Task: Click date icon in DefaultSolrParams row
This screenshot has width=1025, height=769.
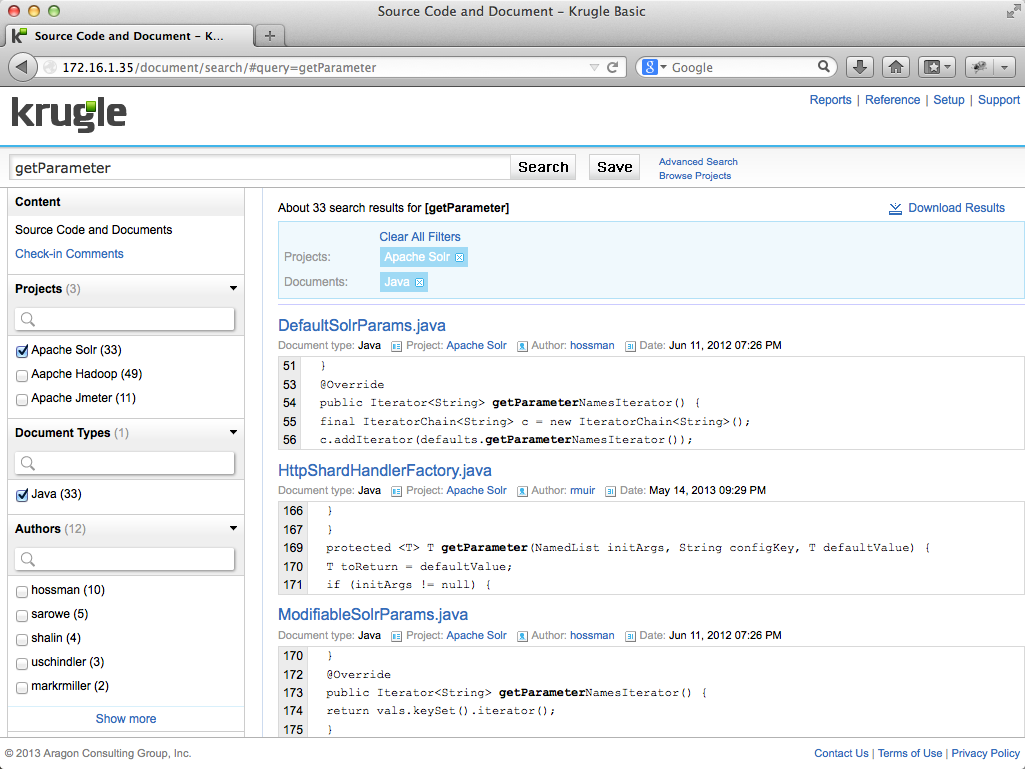Action: (x=630, y=346)
